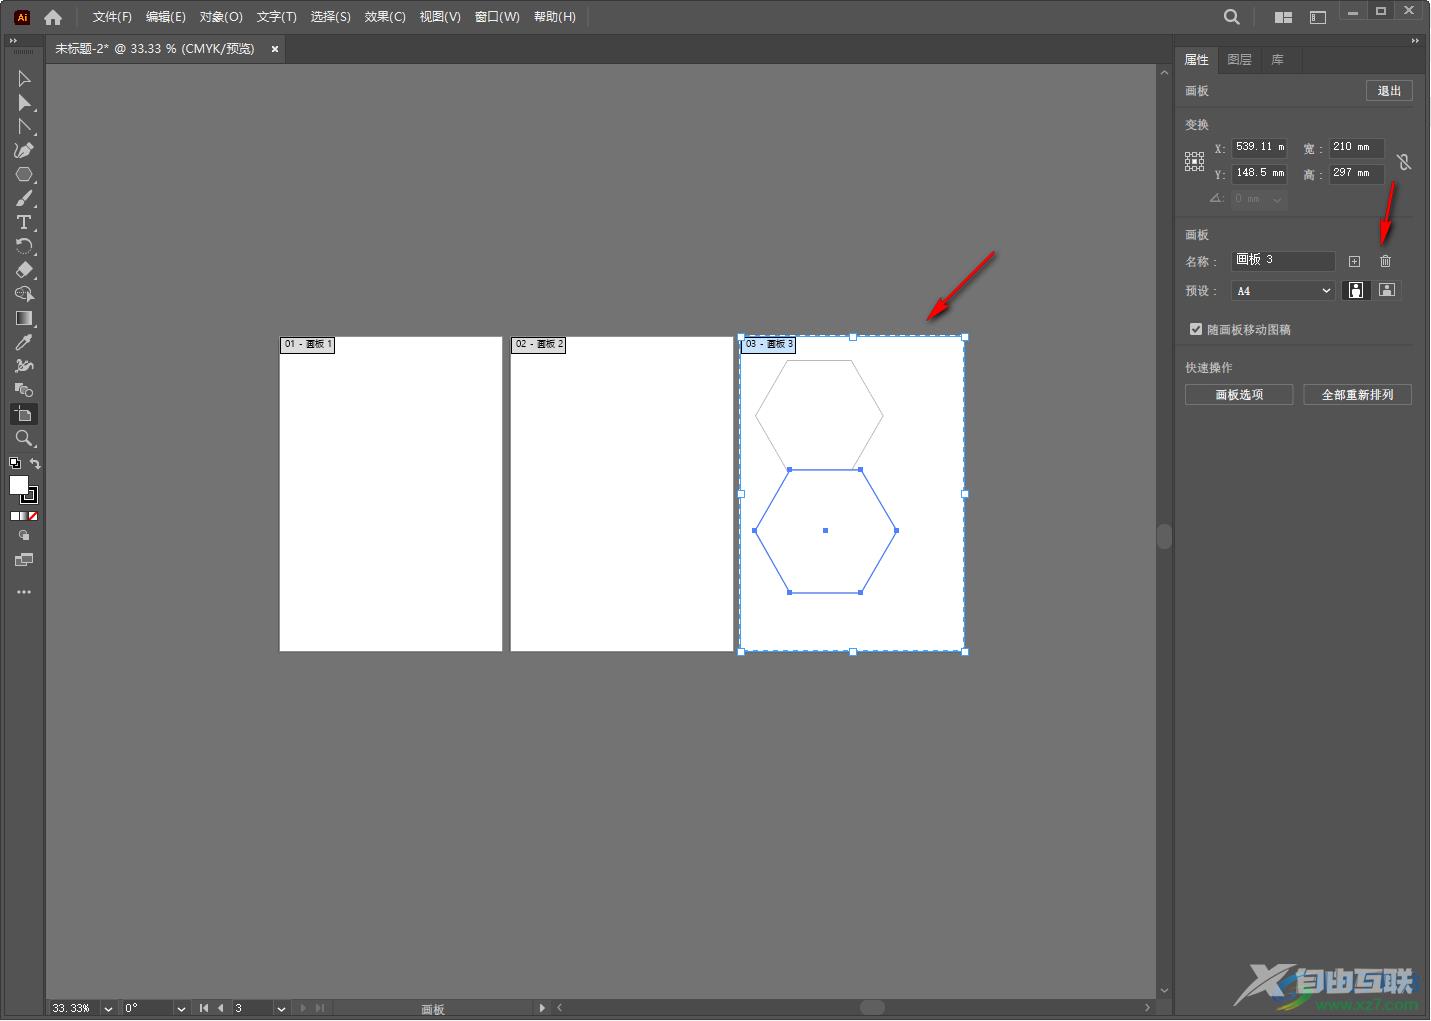Select the Polygon shape tool
1431x1021 pixels.
(24, 174)
